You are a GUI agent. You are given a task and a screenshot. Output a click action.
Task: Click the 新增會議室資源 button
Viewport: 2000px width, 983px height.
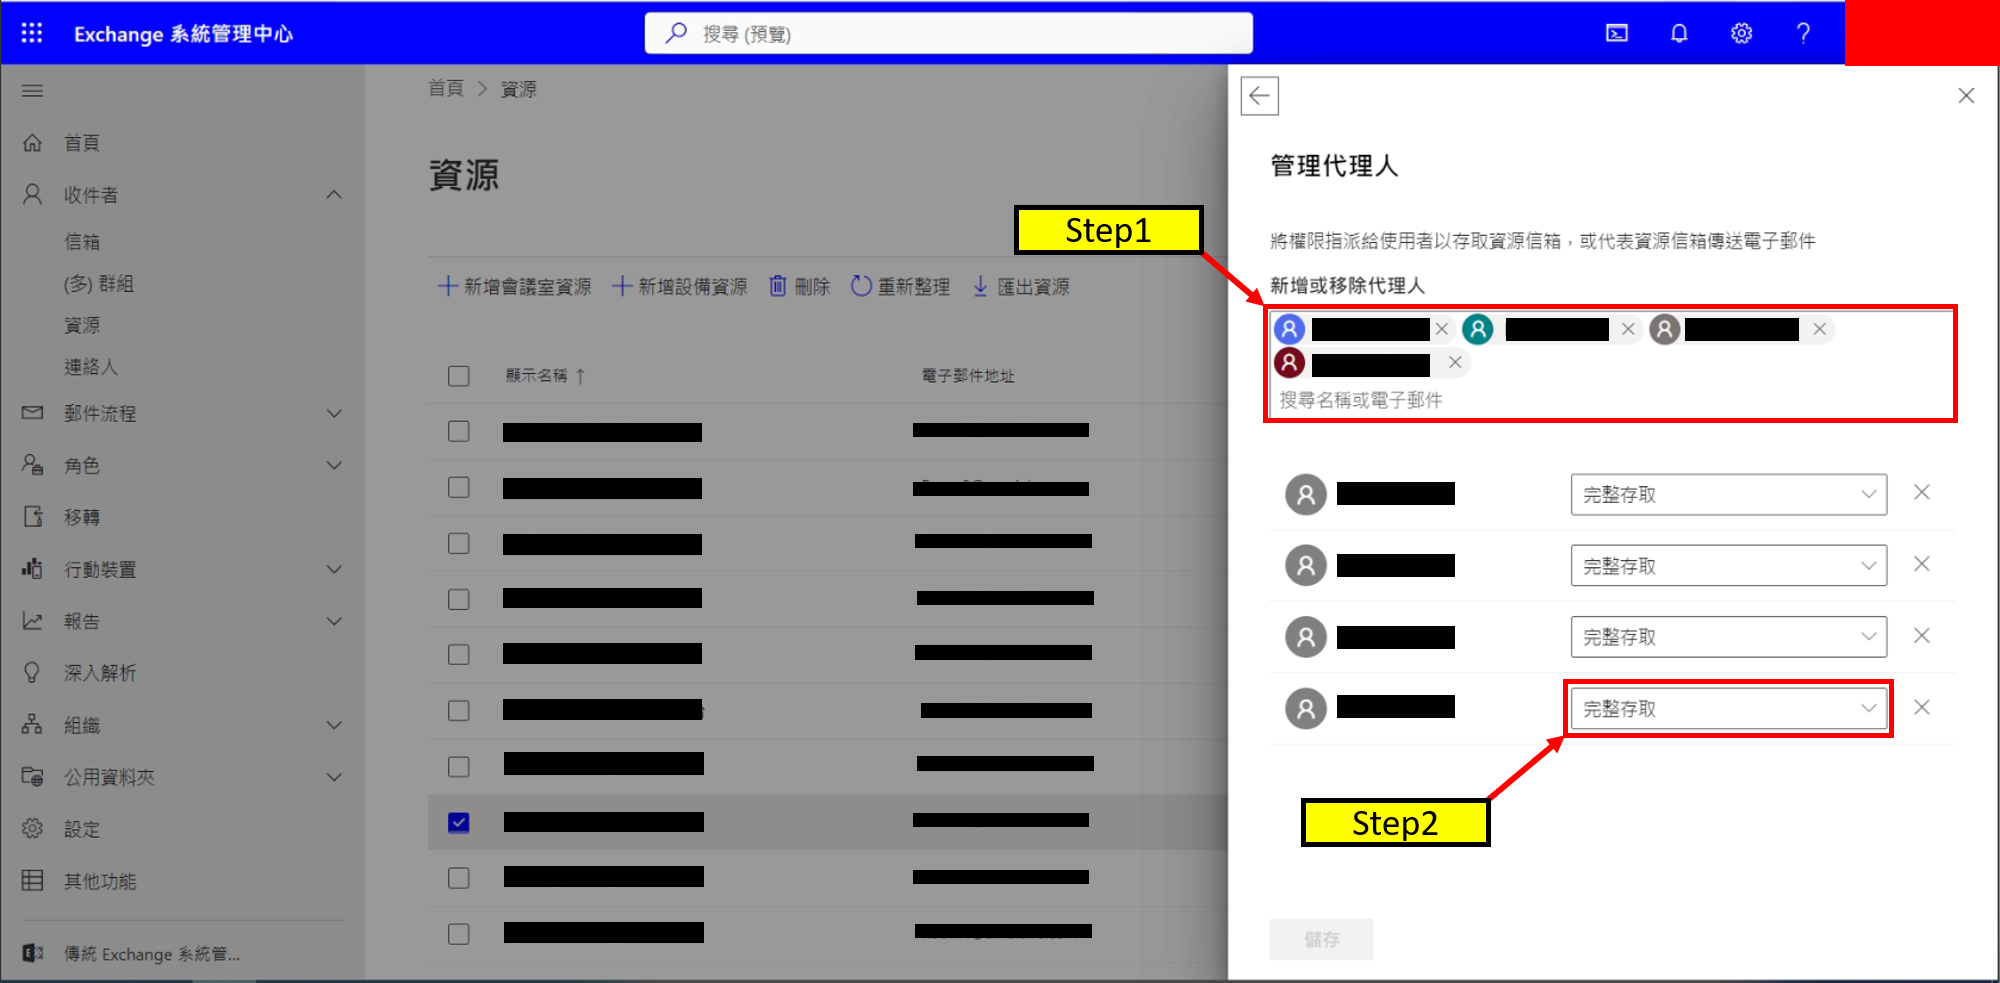[515, 287]
